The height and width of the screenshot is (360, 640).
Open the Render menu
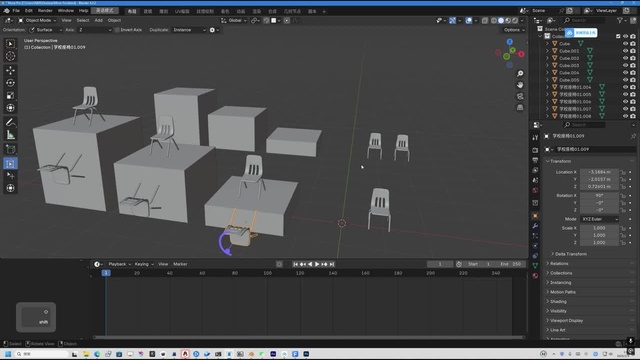(x=45, y=11)
